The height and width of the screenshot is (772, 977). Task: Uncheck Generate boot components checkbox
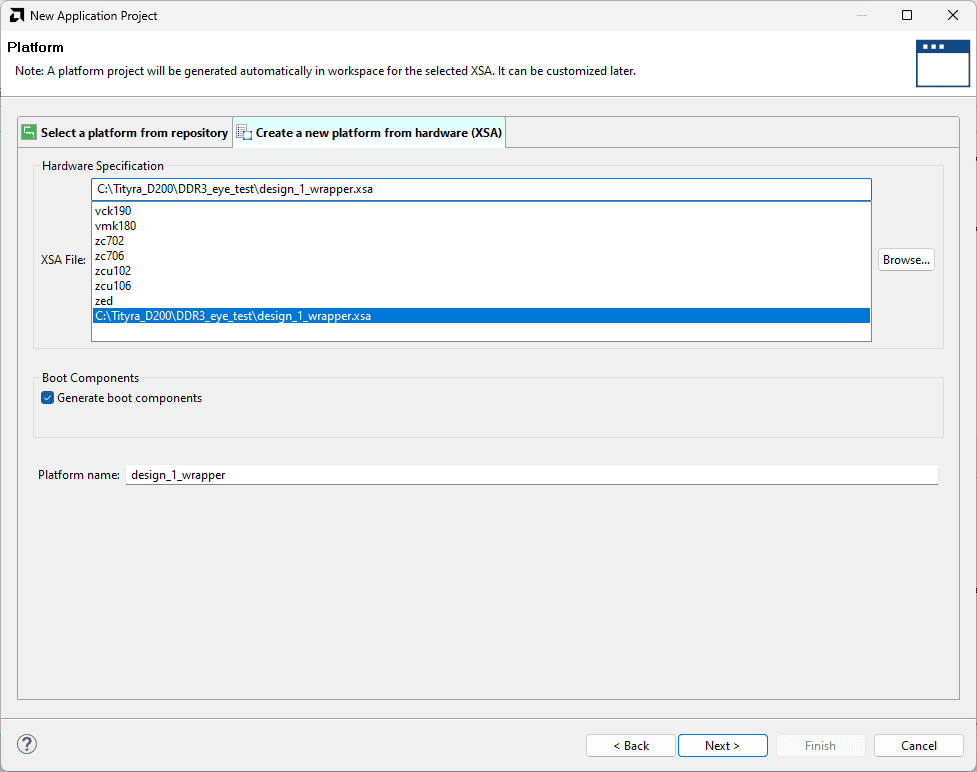48,398
